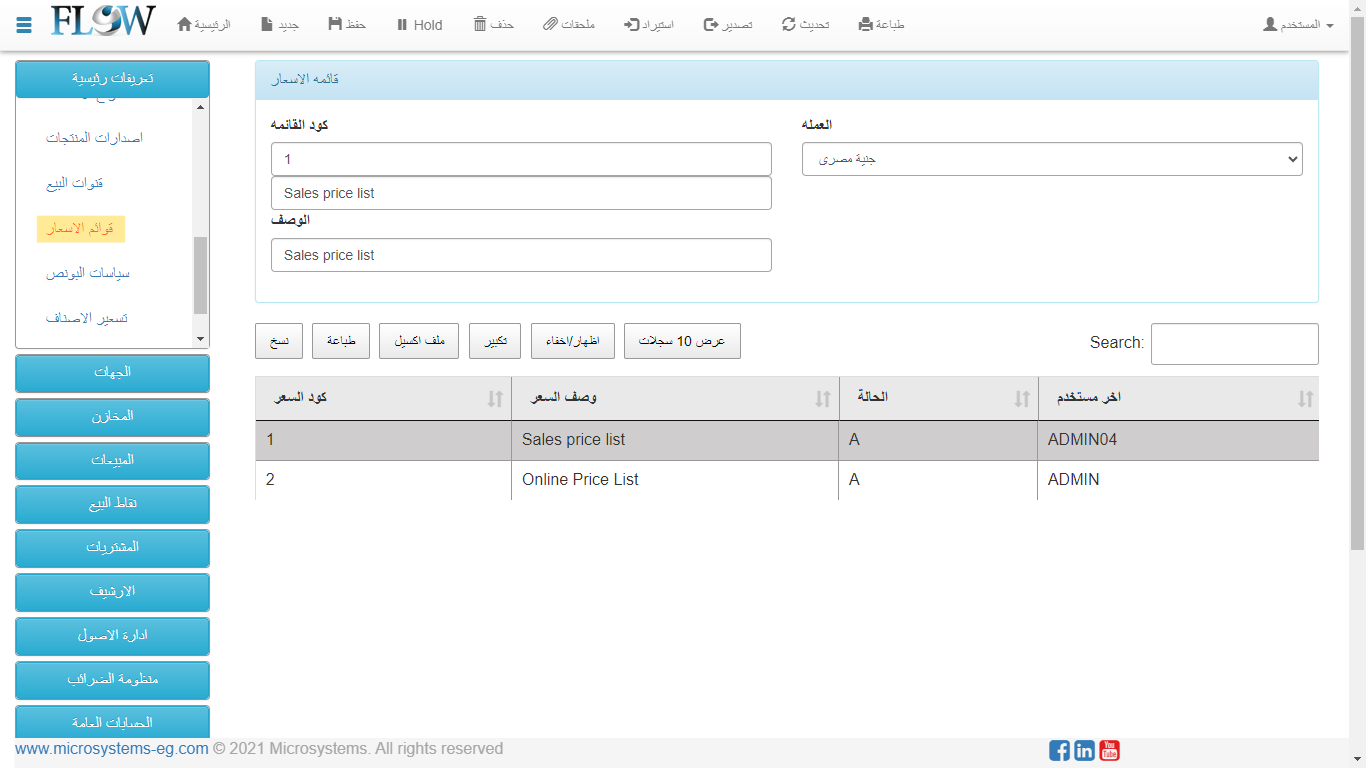This screenshot has height=768, width=1366.
Task: Sort by price code (كود السعر) column
Action: [383, 398]
